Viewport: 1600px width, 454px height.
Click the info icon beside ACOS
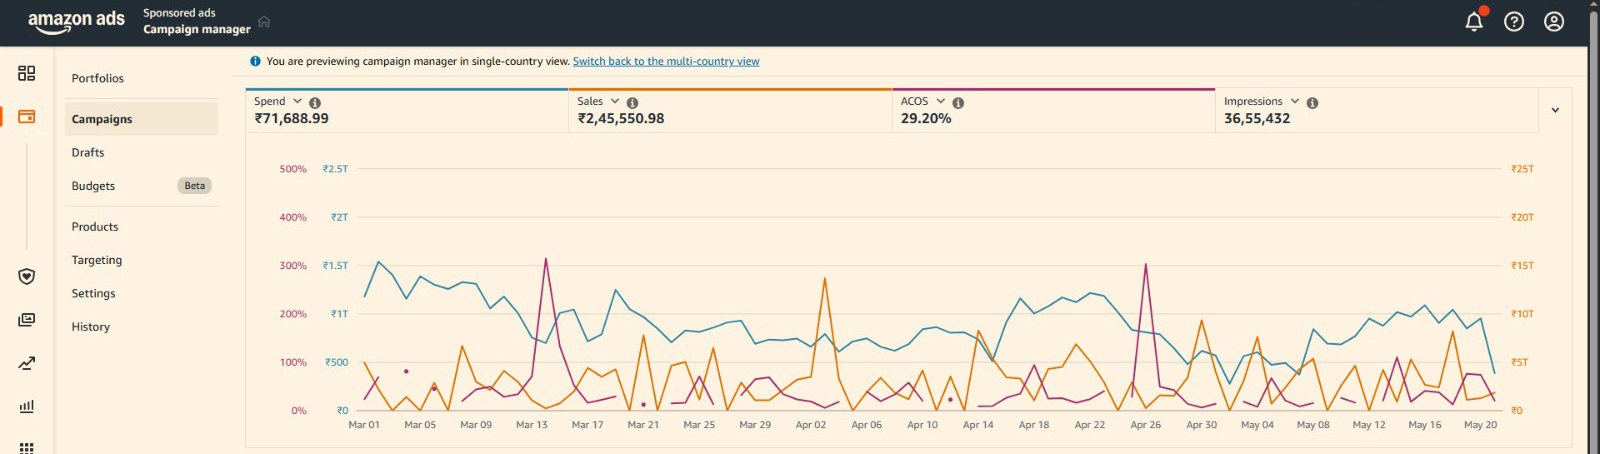(958, 103)
